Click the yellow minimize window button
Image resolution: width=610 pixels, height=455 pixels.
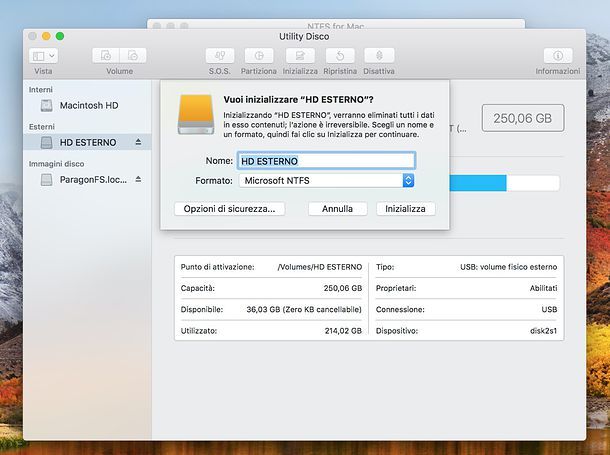point(46,36)
